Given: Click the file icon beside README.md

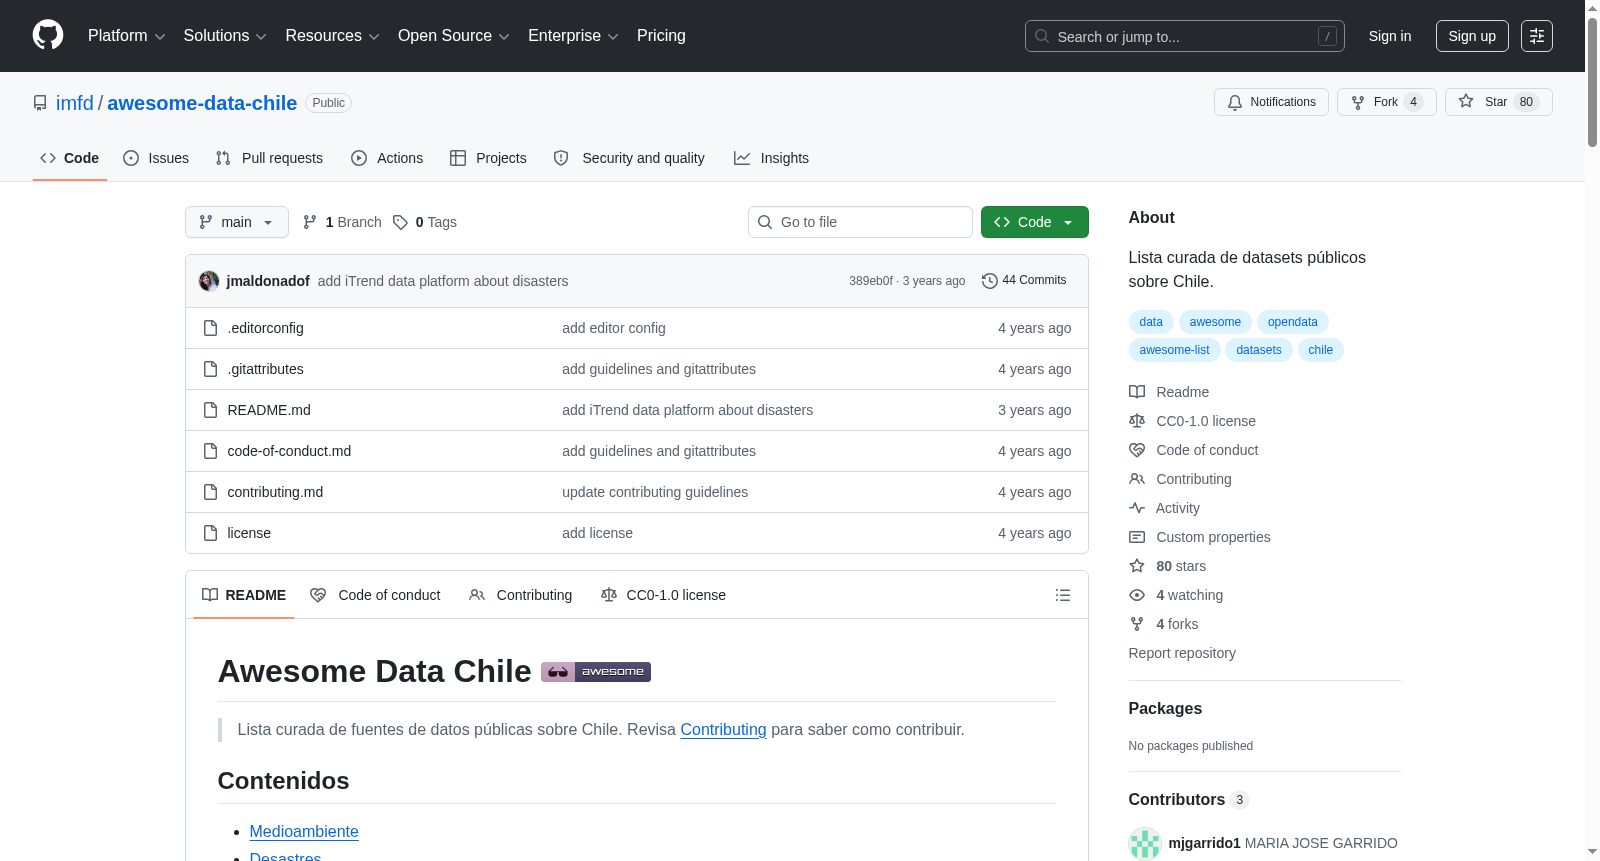Looking at the screenshot, I should 210,410.
